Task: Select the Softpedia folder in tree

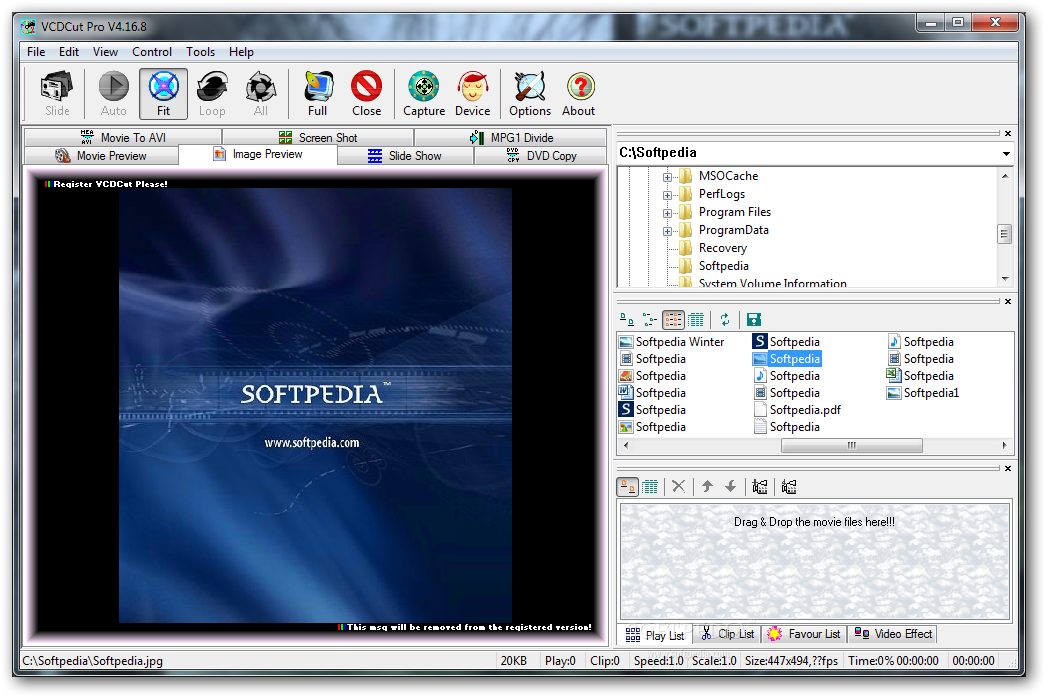Action: click(723, 265)
